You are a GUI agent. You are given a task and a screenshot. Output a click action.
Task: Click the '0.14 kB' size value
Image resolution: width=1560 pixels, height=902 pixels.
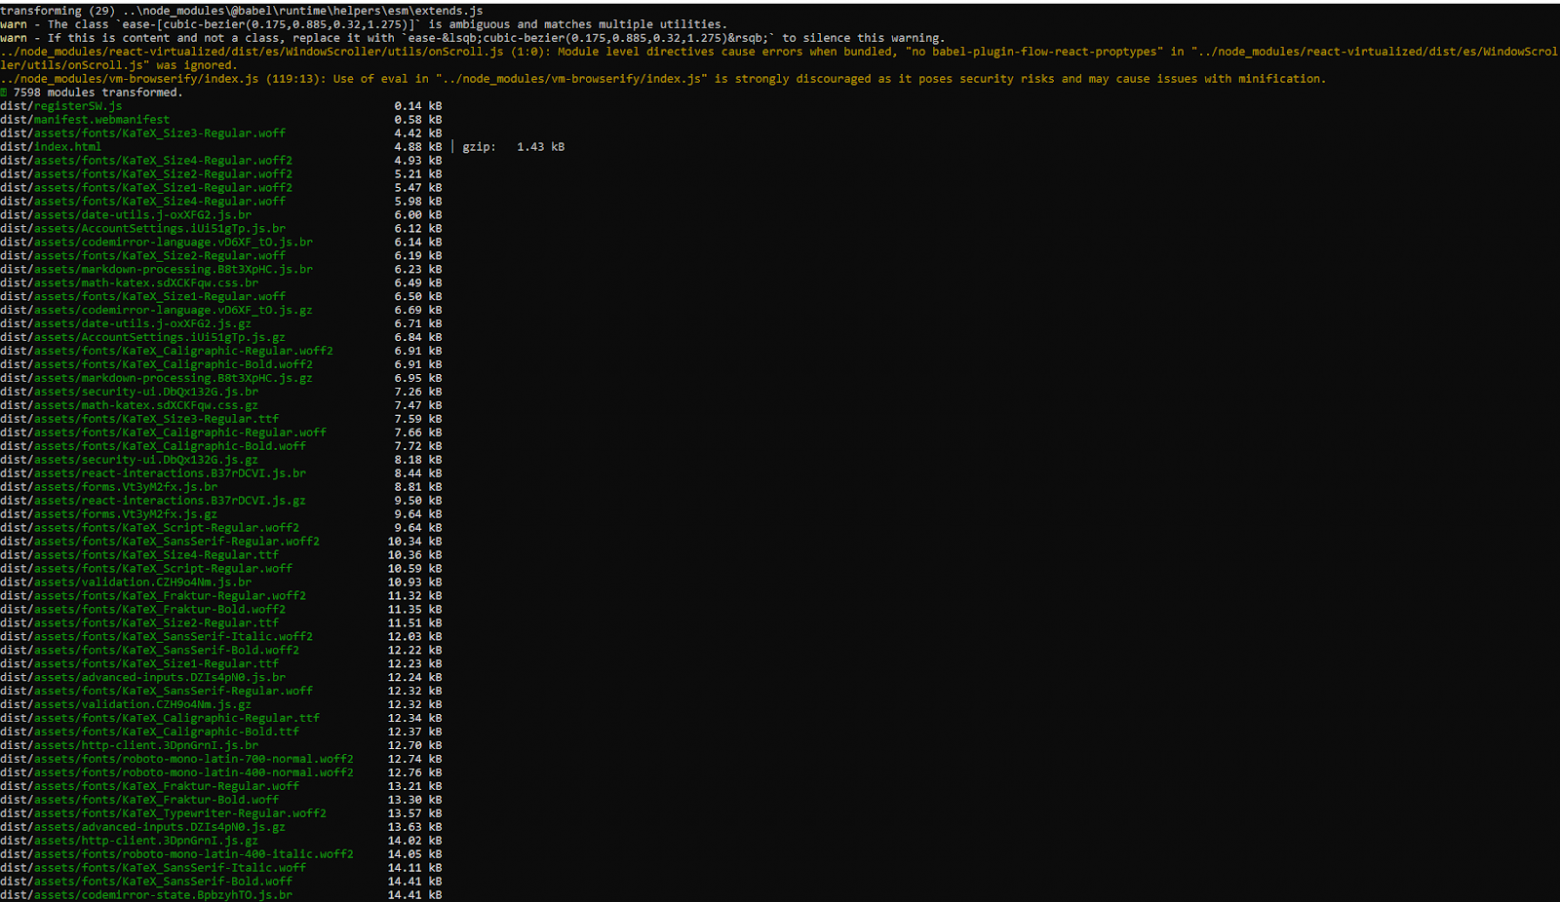(x=418, y=106)
